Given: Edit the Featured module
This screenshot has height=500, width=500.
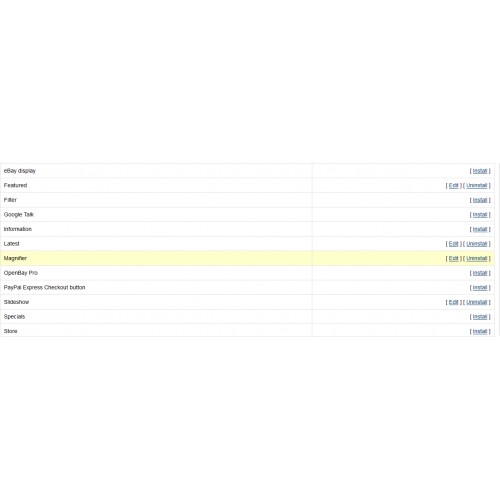Looking at the screenshot, I should tap(454, 185).
